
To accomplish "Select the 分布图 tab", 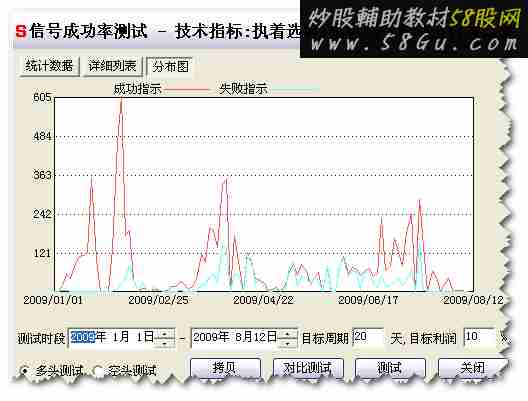I will (x=170, y=67).
